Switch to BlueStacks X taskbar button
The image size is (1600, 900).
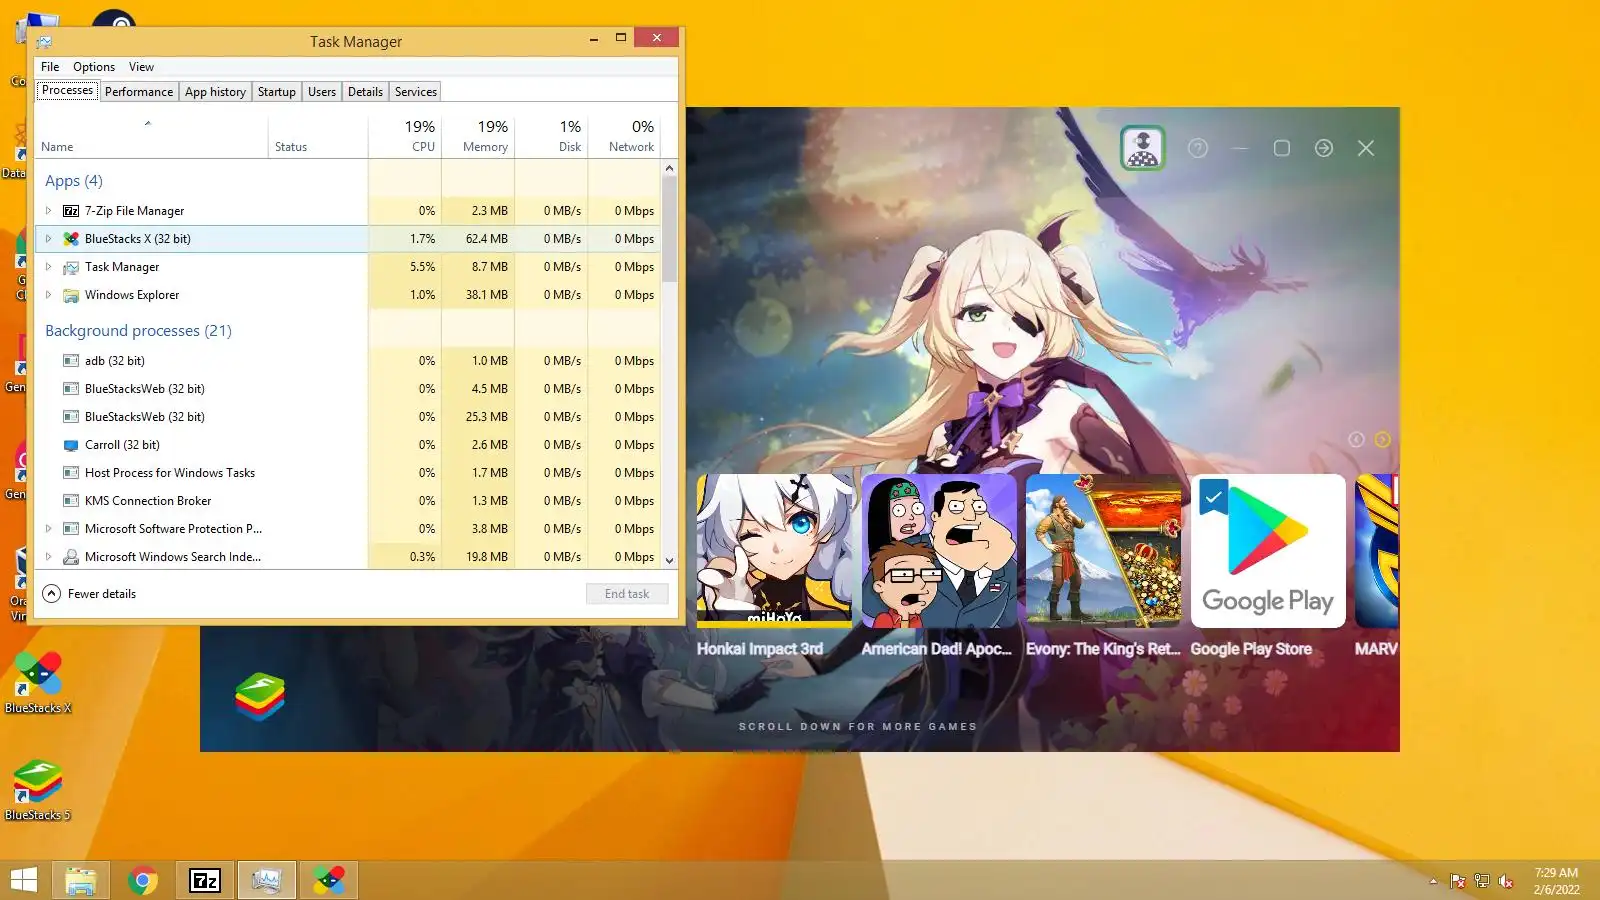coord(329,880)
